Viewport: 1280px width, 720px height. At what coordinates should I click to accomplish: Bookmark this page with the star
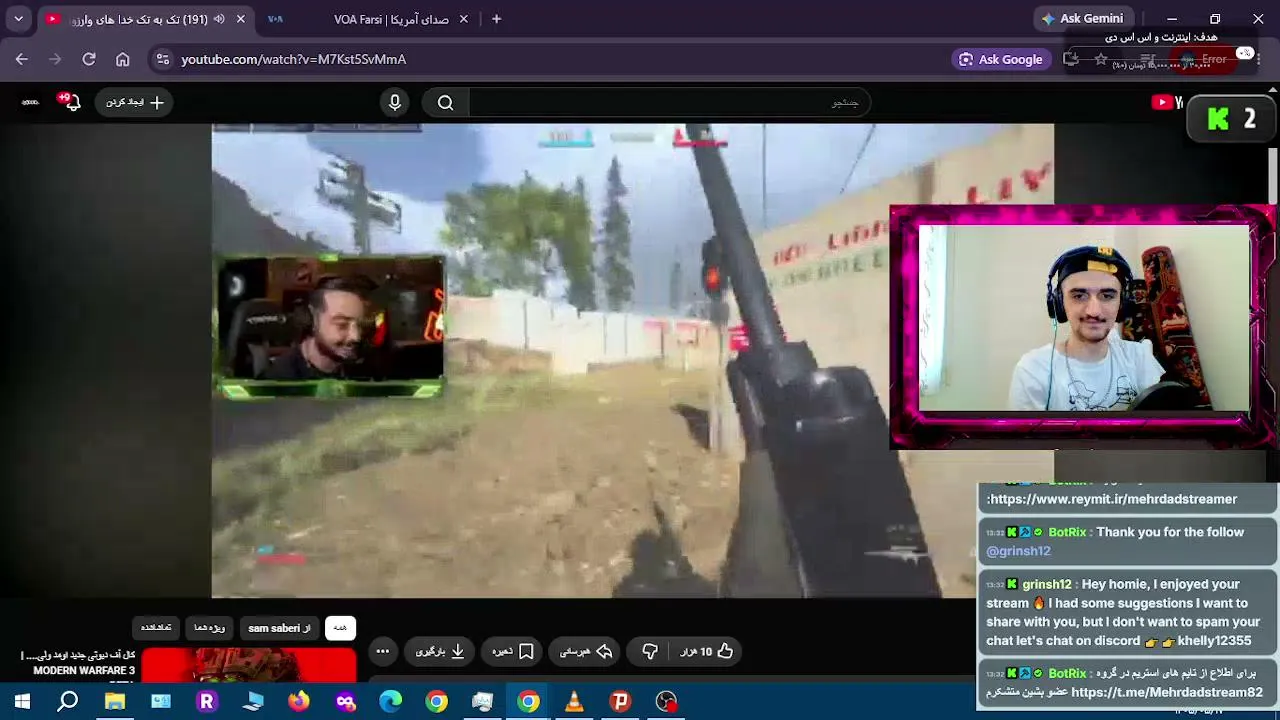click(1101, 59)
